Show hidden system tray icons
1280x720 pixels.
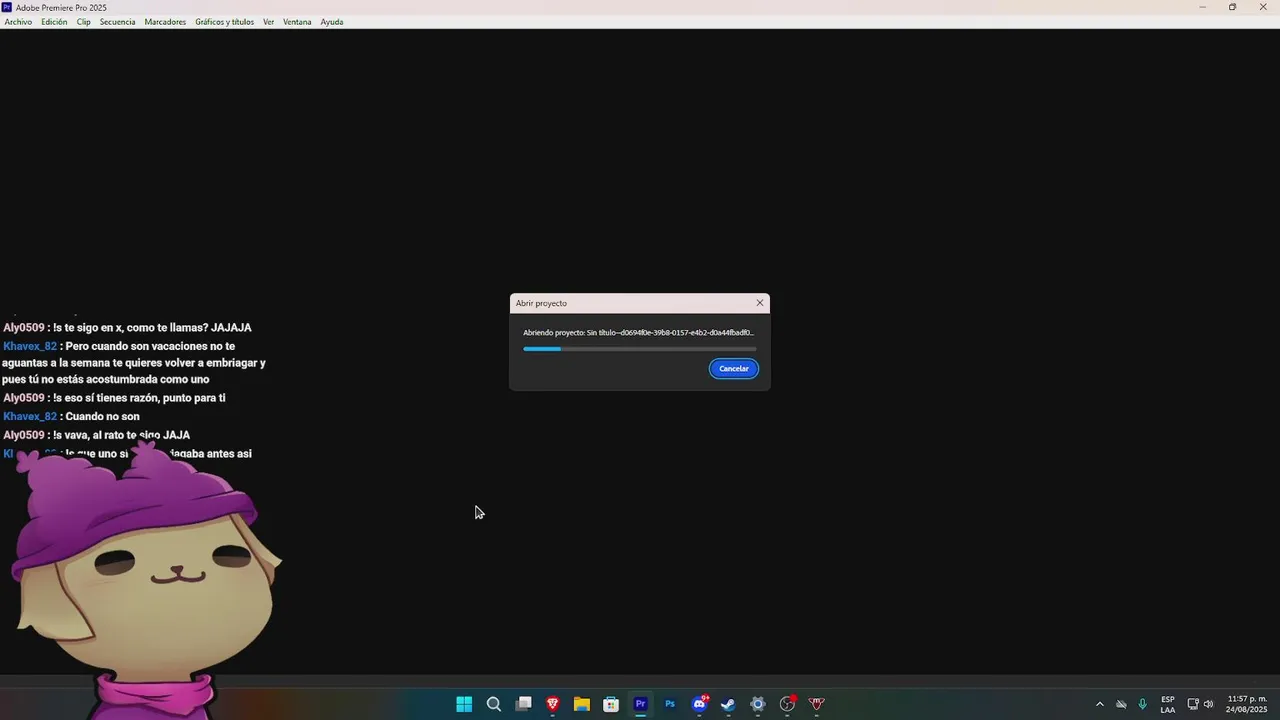coord(1100,704)
